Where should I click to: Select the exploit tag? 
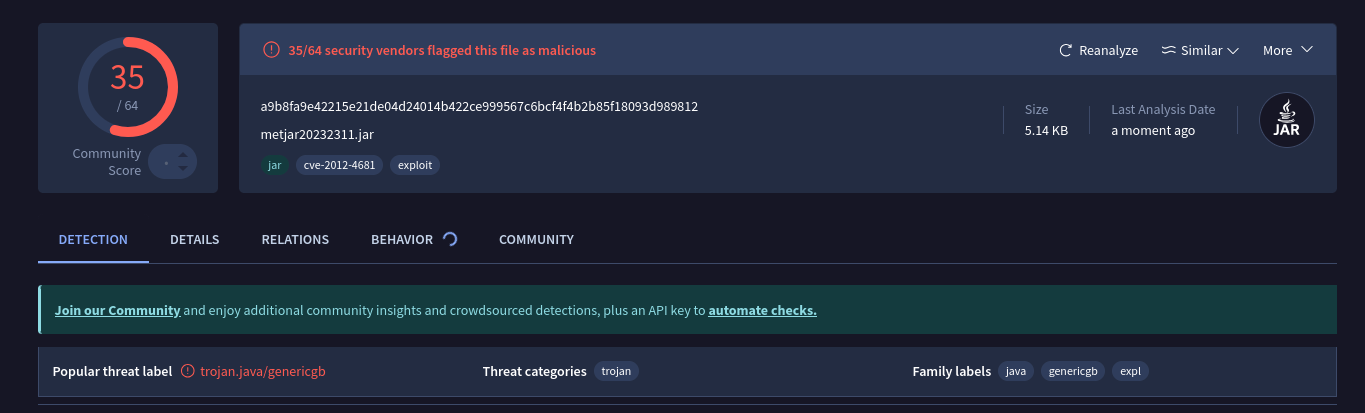point(415,165)
